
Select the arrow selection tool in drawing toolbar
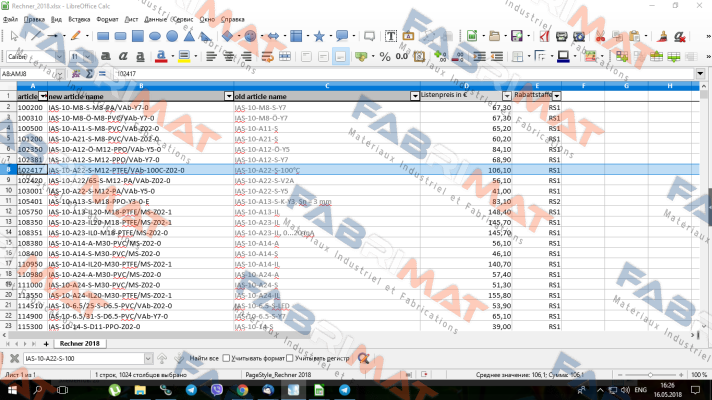pyautogui.click(x=14, y=36)
